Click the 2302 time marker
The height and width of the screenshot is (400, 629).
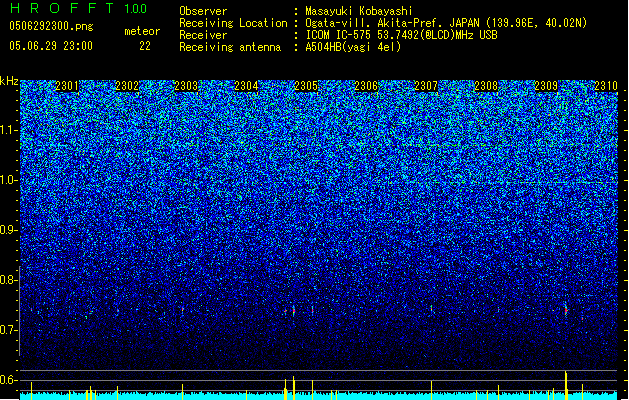pyautogui.click(x=127, y=86)
